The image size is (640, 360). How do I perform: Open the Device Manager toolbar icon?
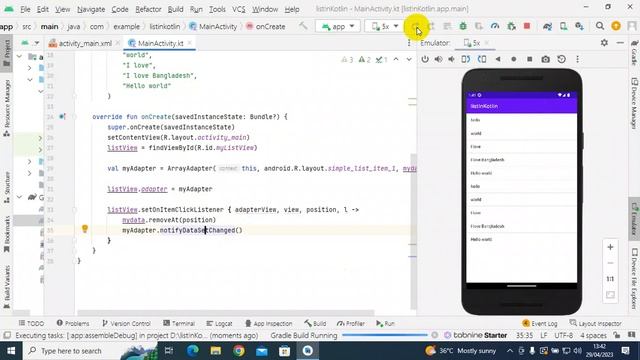(x=563, y=27)
